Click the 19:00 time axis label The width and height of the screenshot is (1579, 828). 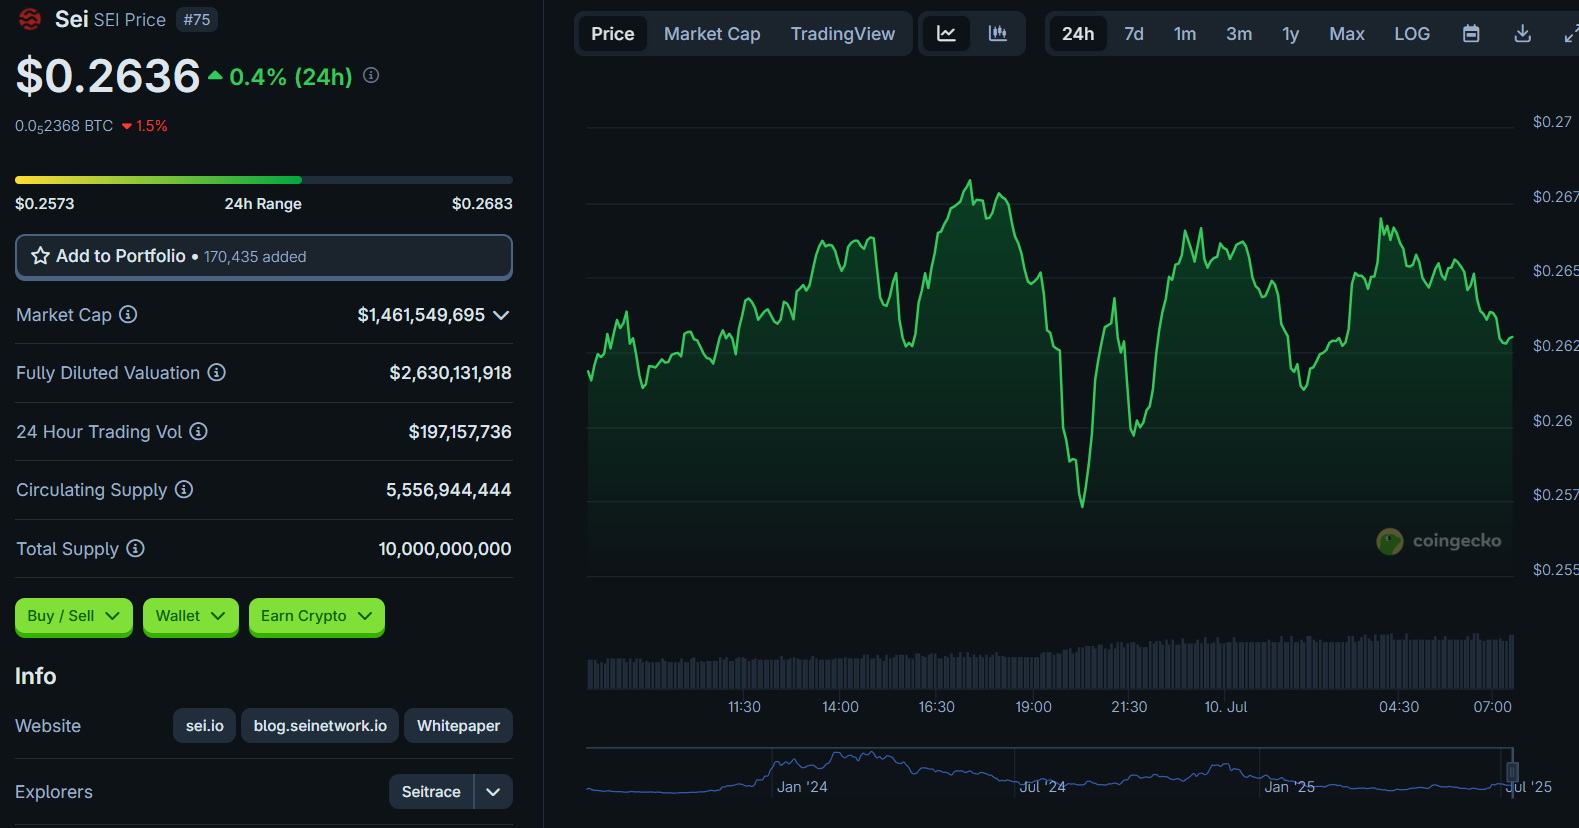pyautogui.click(x=1033, y=707)
